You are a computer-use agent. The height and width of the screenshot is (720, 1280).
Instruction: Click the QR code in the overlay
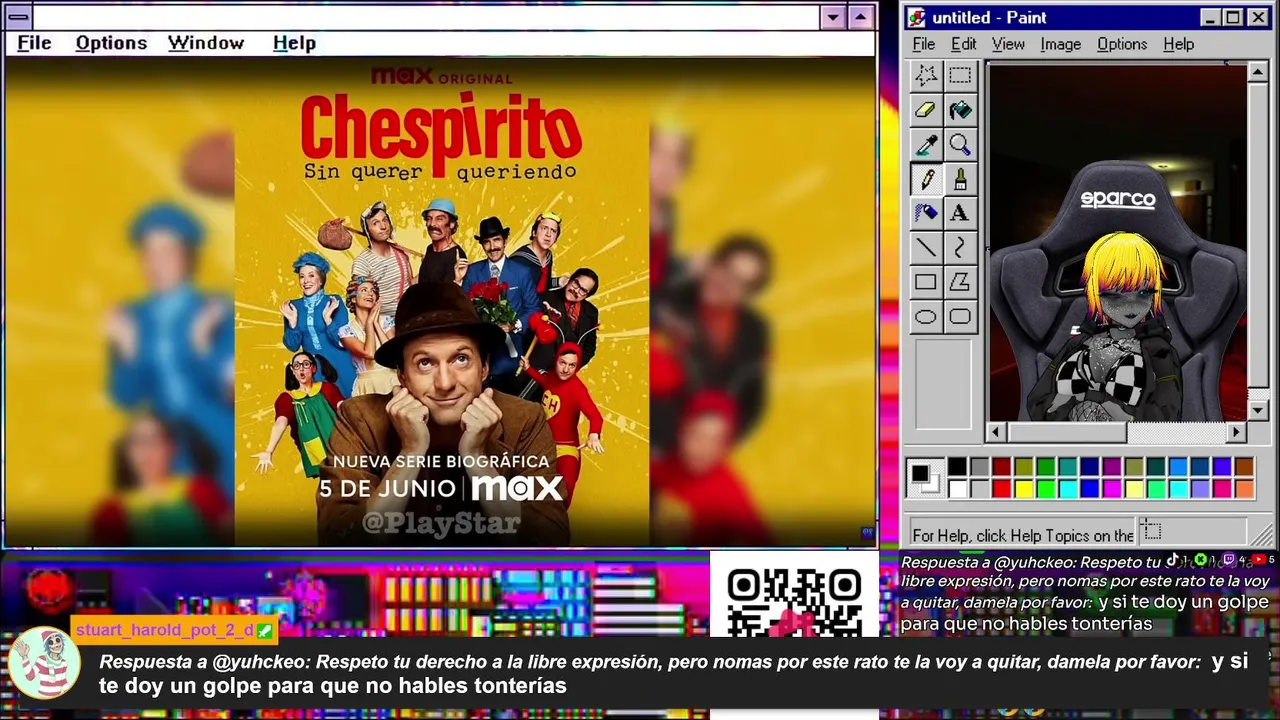point(795,602)
